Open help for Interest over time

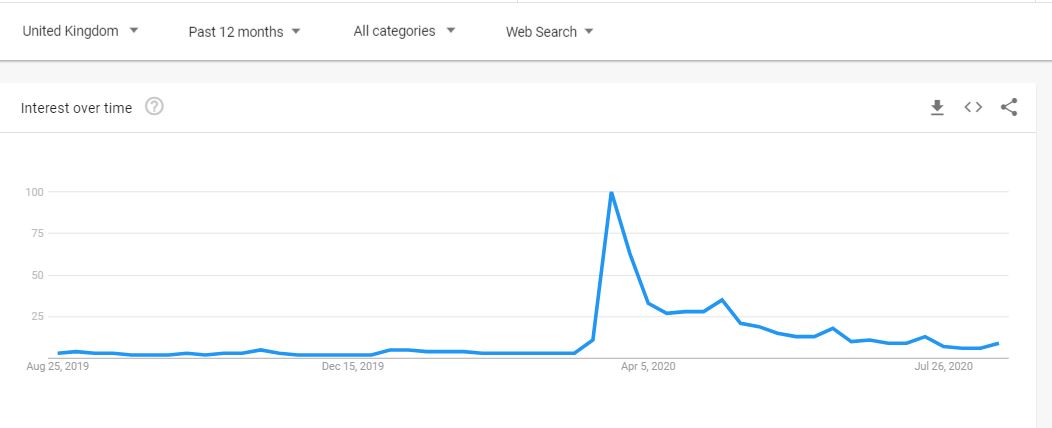[154, 107]
